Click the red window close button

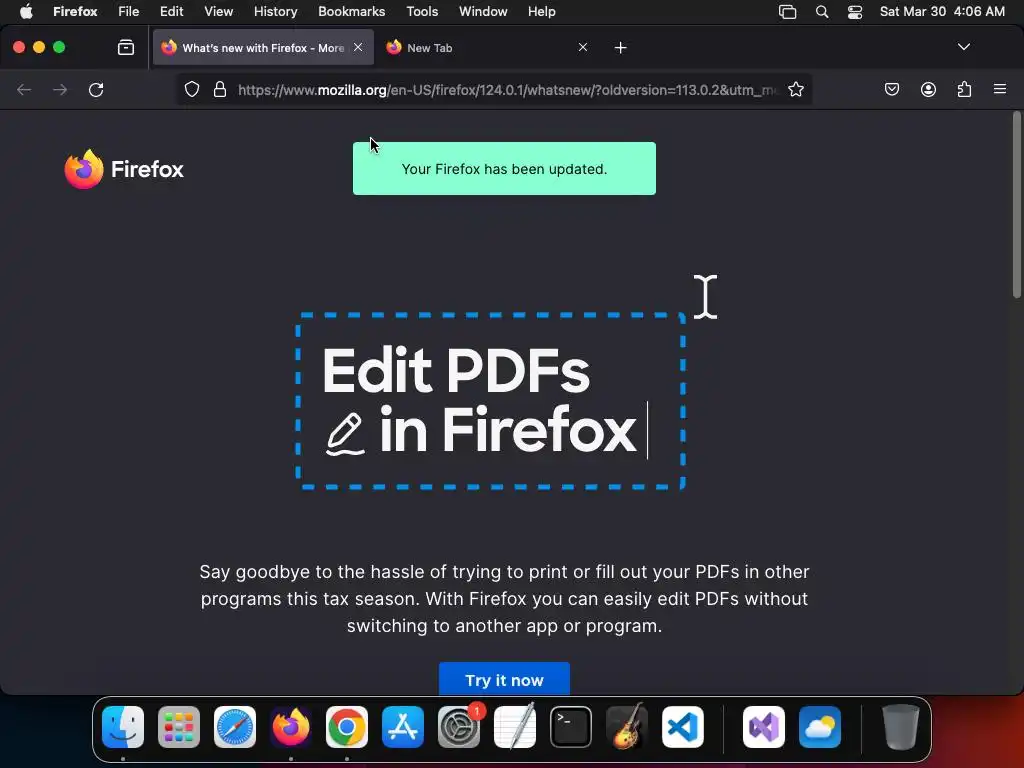tap(19, 47)
